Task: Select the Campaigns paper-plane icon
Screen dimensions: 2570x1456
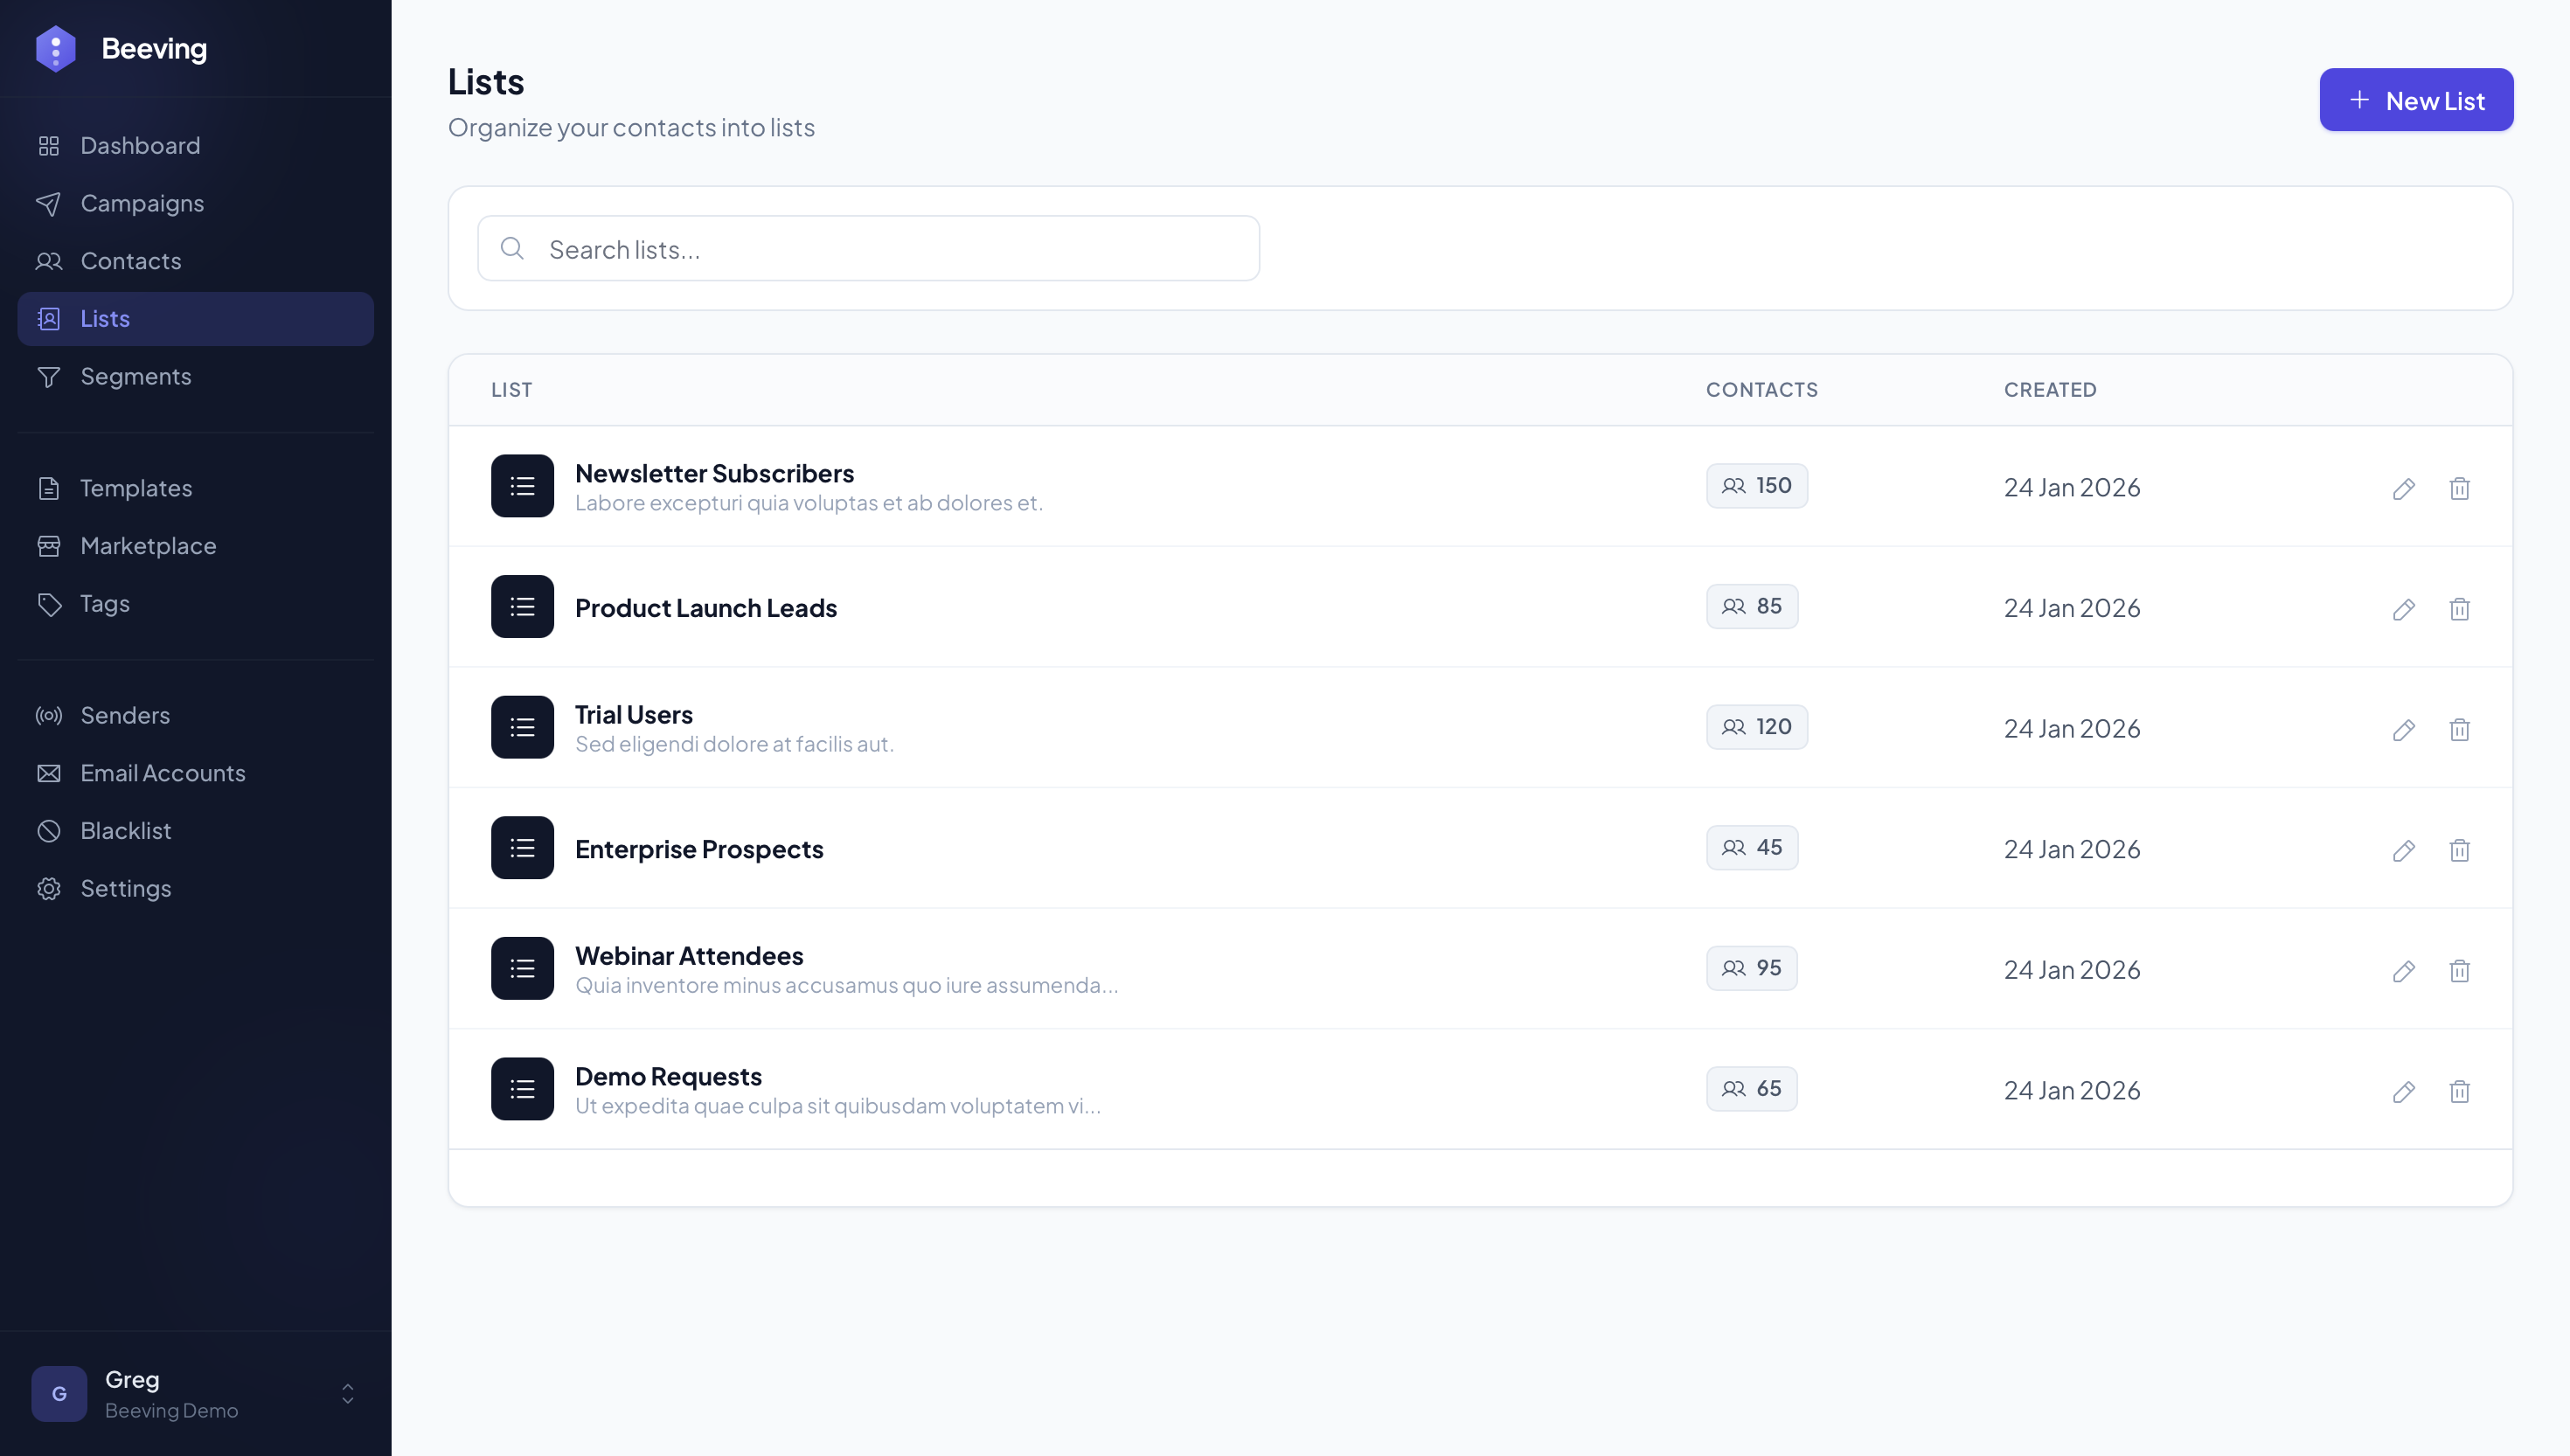Action: tap(49, 203)
